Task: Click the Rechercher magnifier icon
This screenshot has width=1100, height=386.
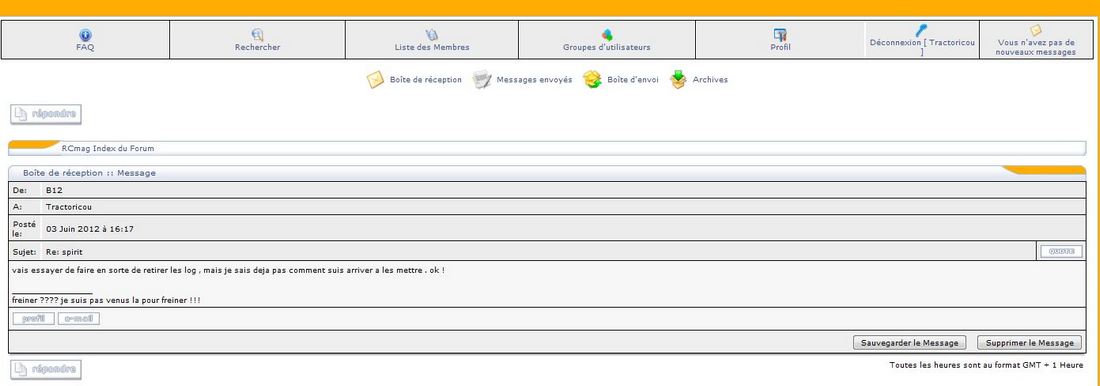Action: 257,34
